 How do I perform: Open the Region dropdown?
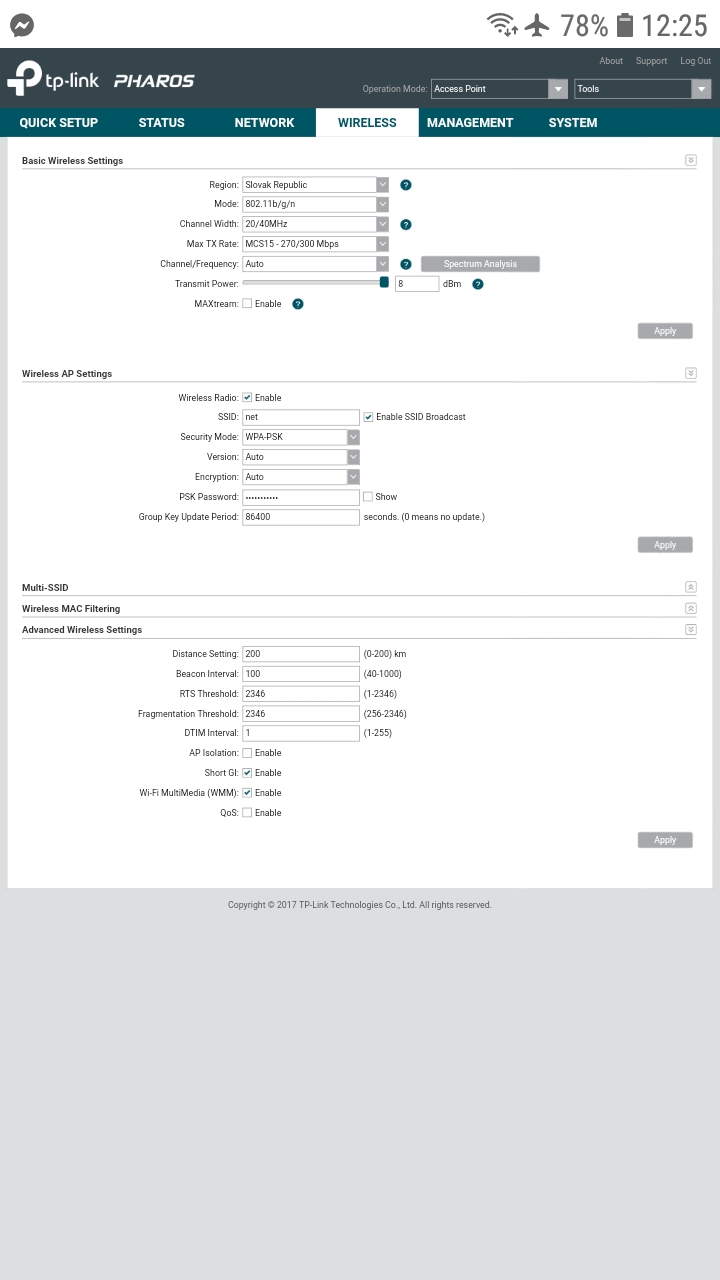click(x=315, y=185)
